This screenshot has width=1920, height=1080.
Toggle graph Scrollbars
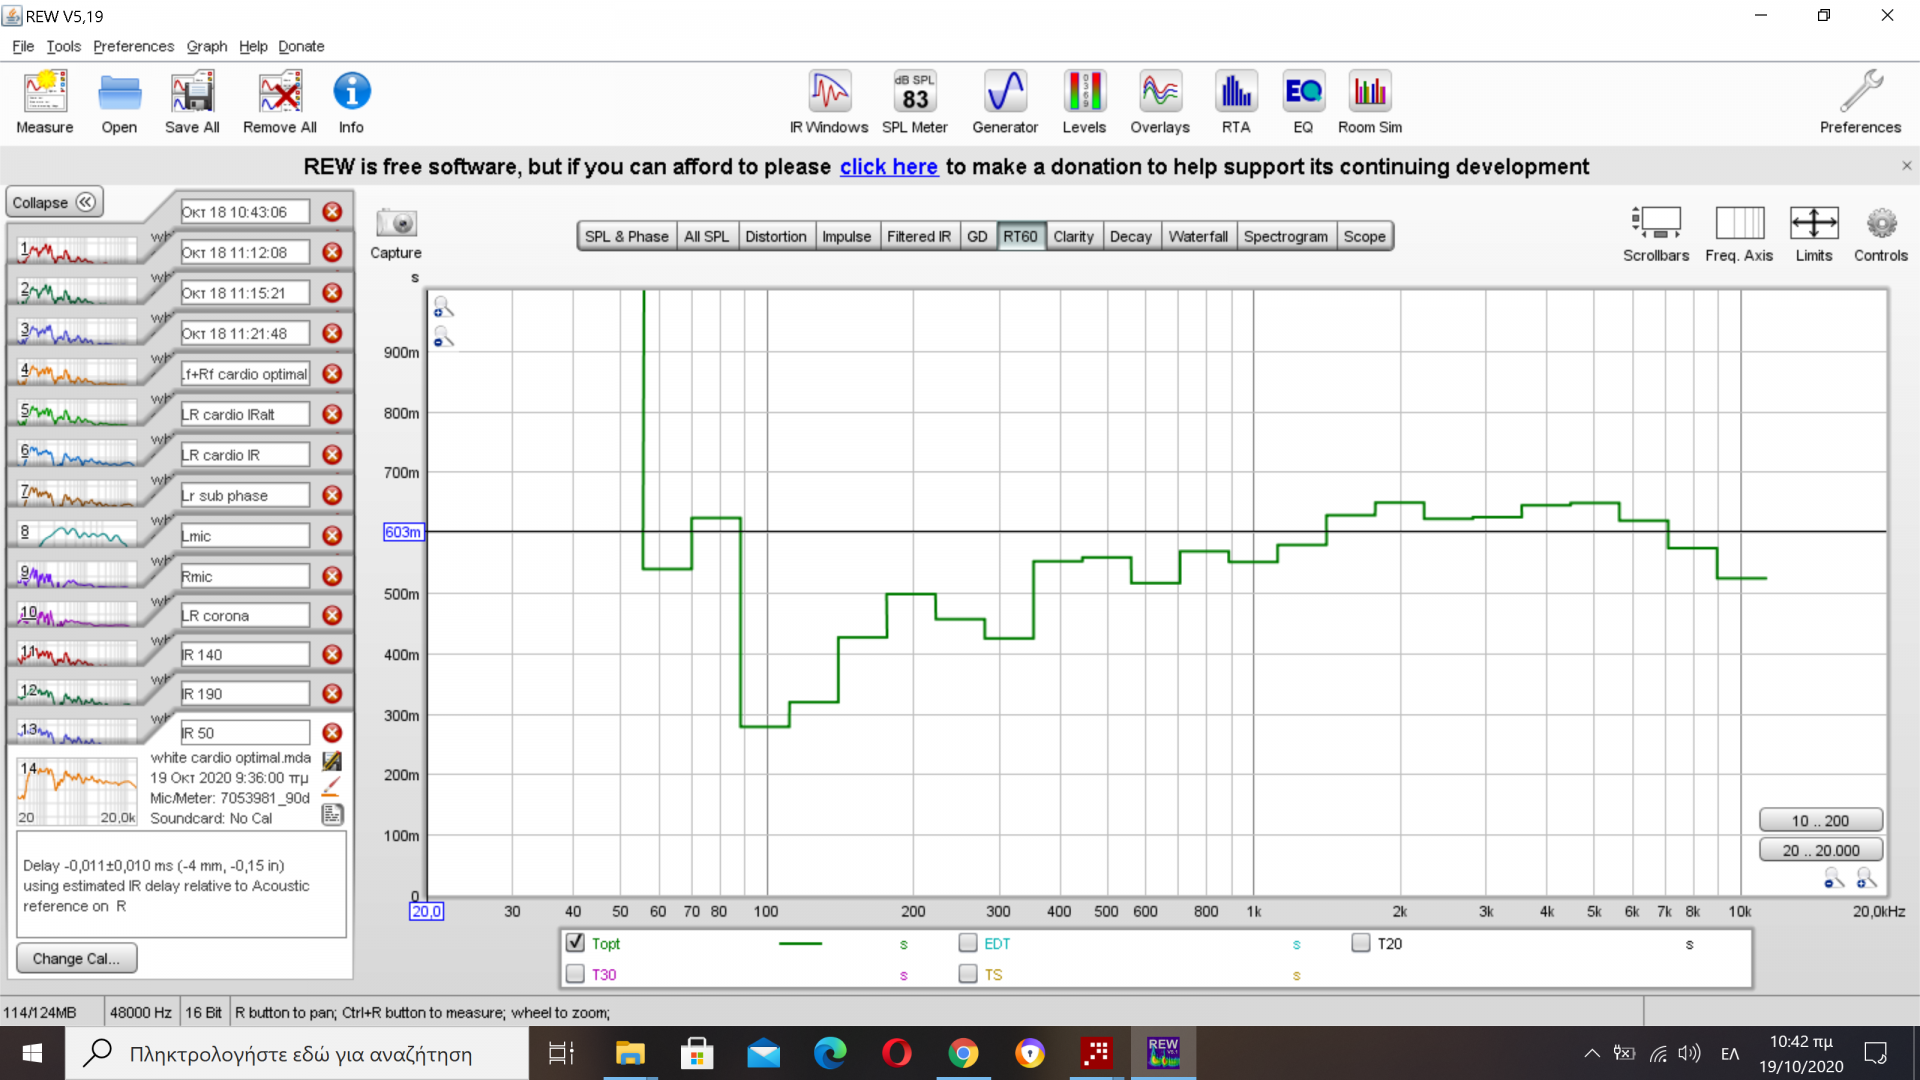(x=1656, y=234)
